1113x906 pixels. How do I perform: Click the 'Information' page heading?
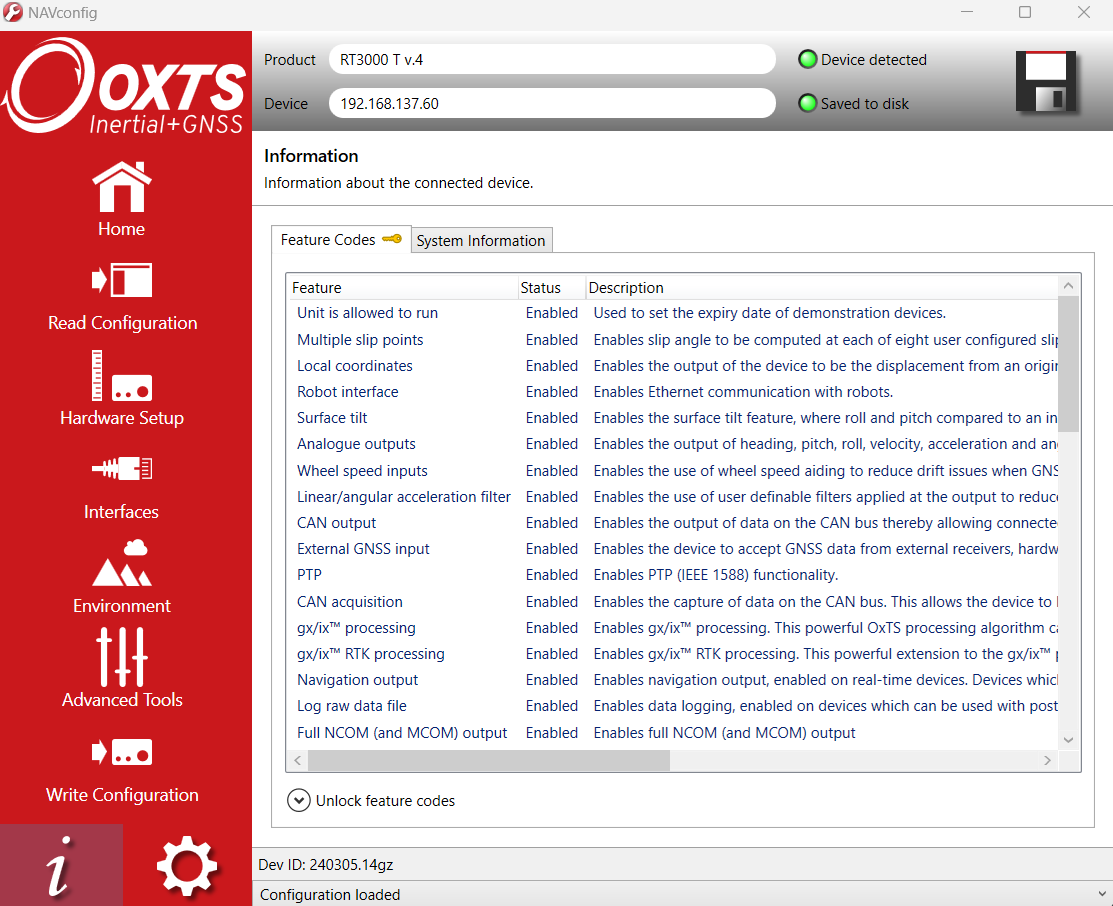click(311, 156)
